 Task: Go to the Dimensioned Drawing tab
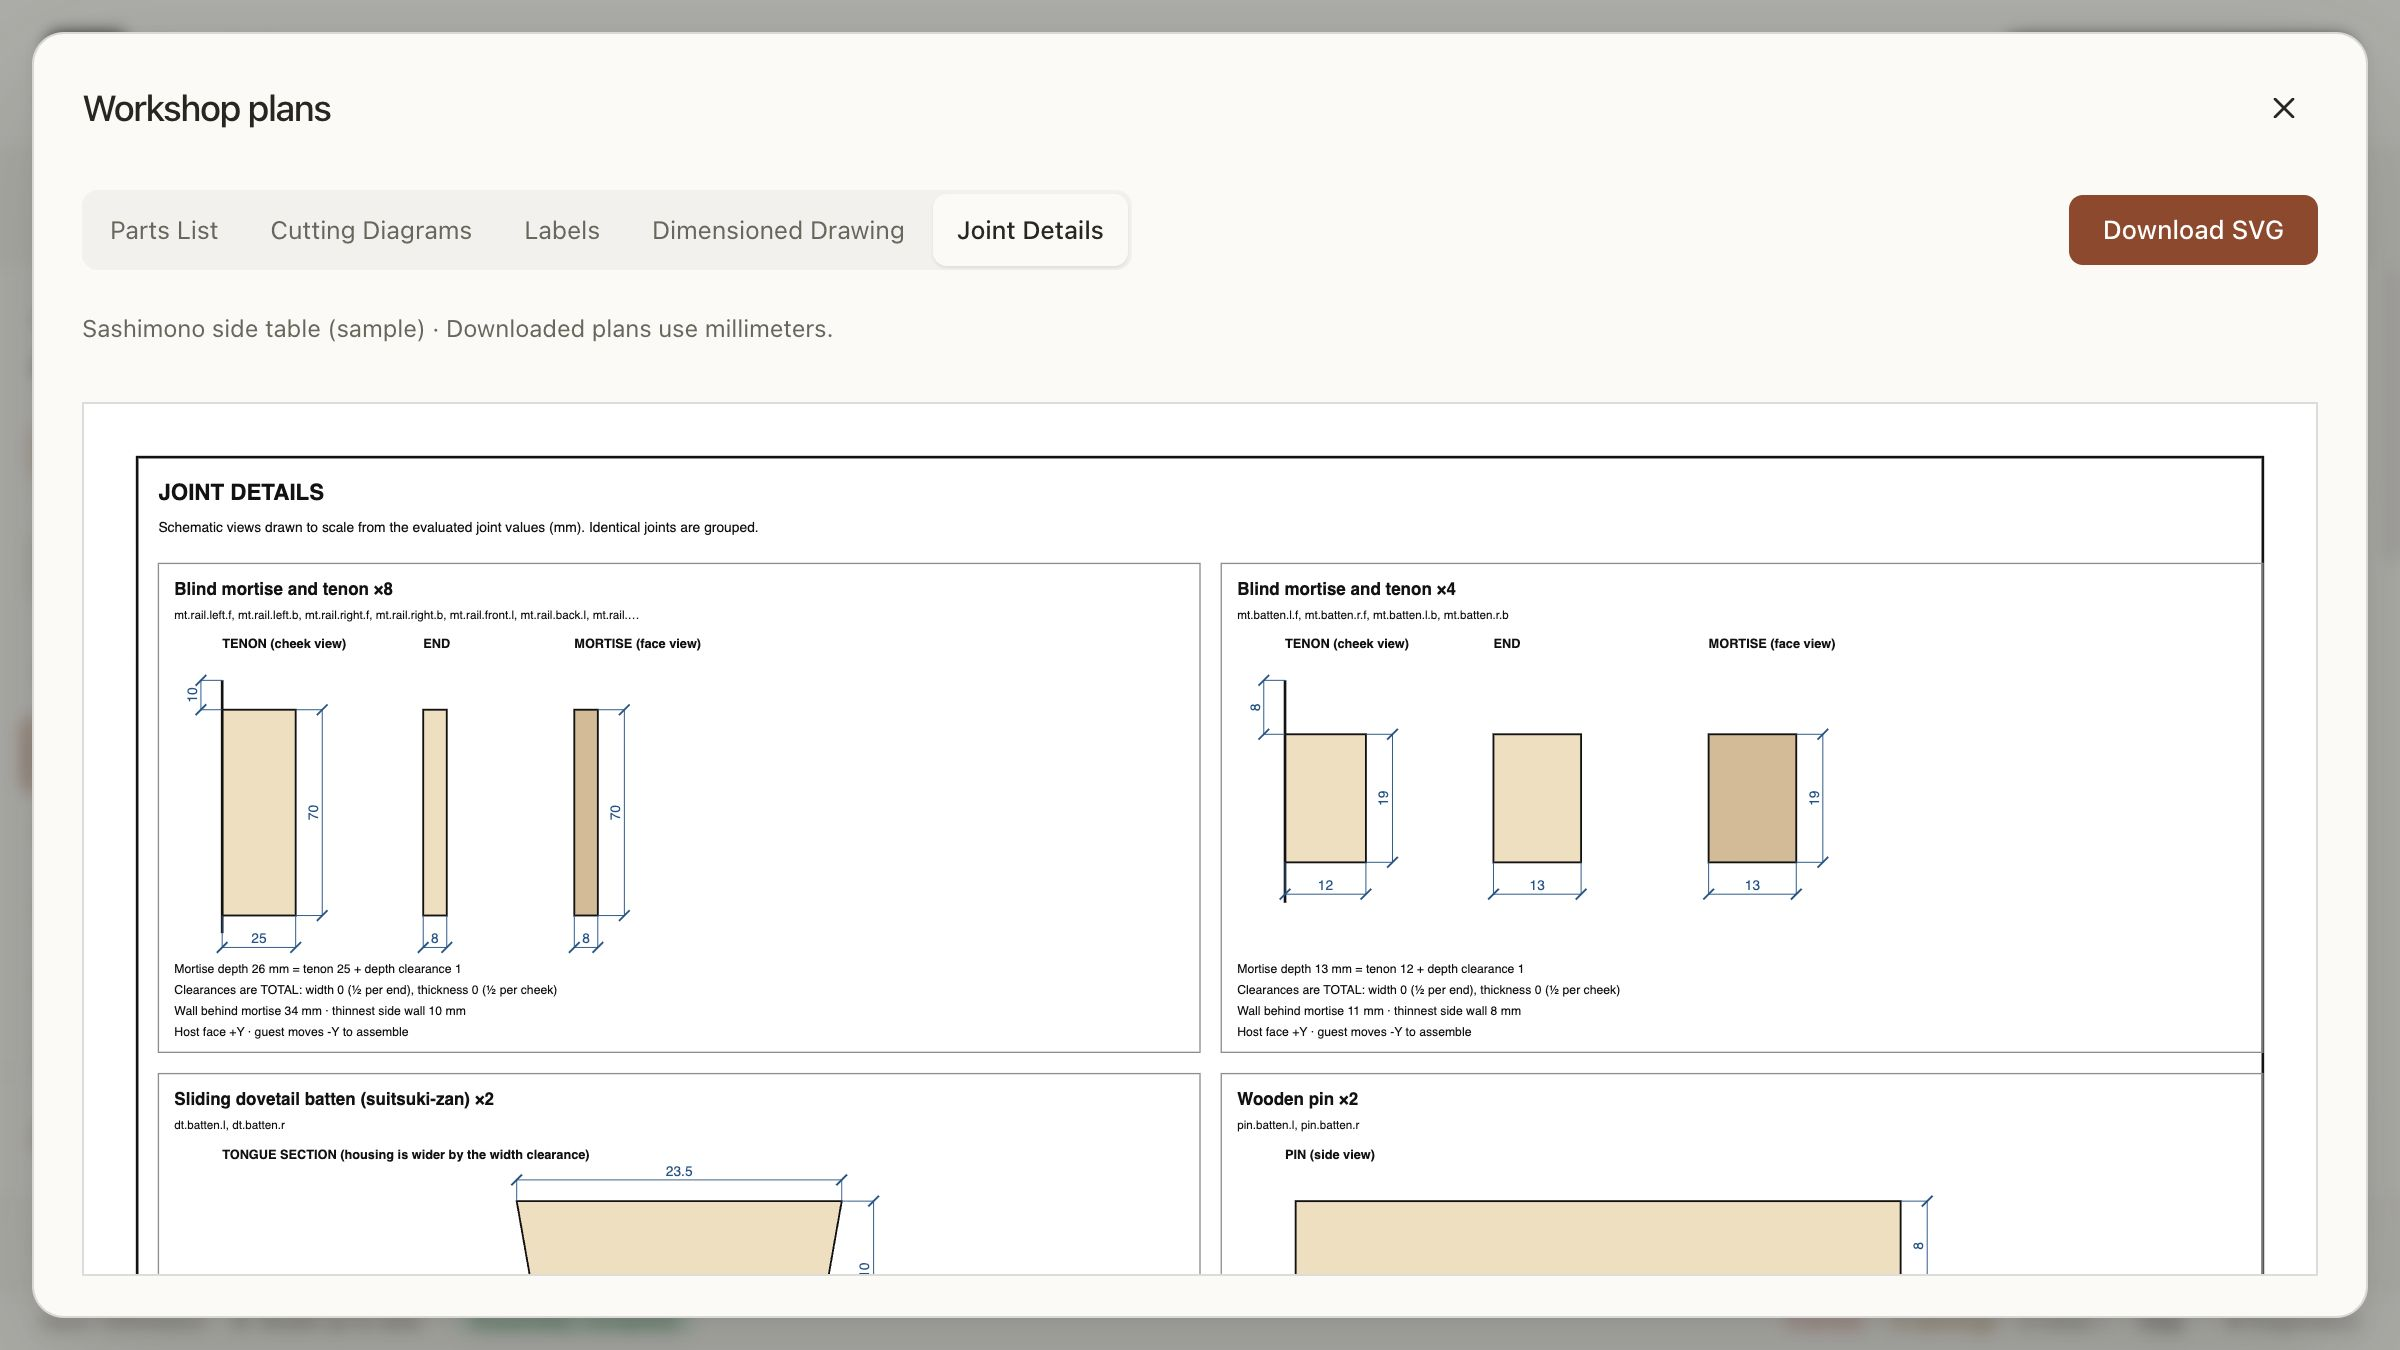point(778,230)
